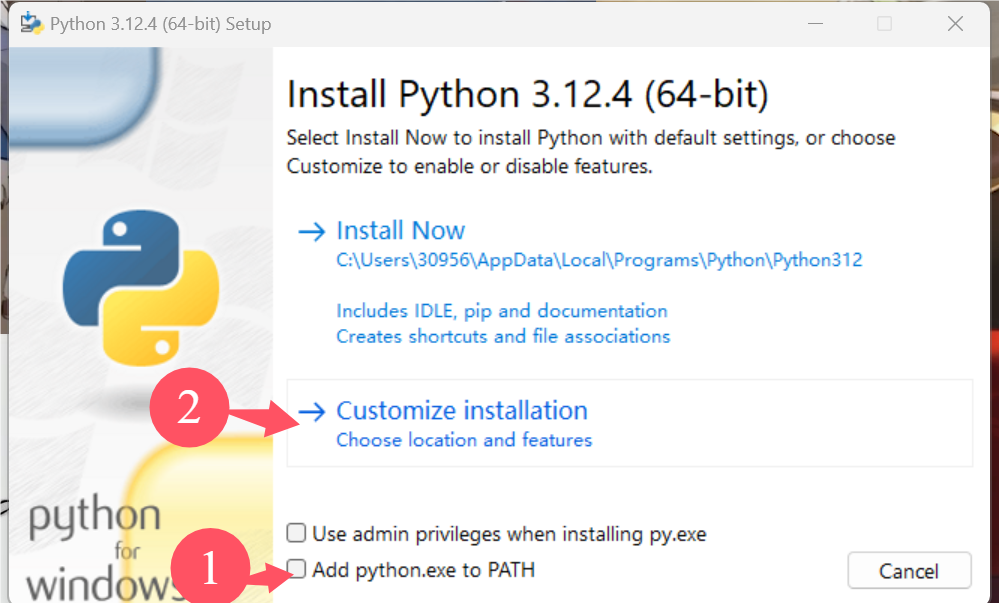This screenshot has height=603, width=999.
Task: Click 'Creates shortcuts and file associations' text
Action: pyautogui.click(x=503, y=336)
